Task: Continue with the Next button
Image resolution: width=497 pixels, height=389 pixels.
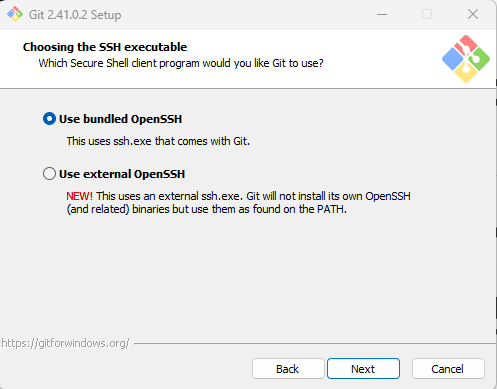Action: (363, 369)
